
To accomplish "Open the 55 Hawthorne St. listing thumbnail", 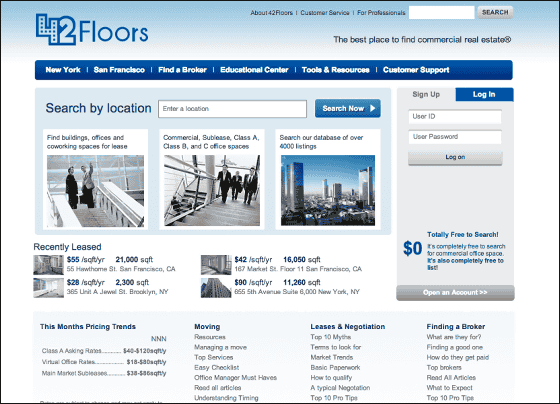I will pos(49,265).
